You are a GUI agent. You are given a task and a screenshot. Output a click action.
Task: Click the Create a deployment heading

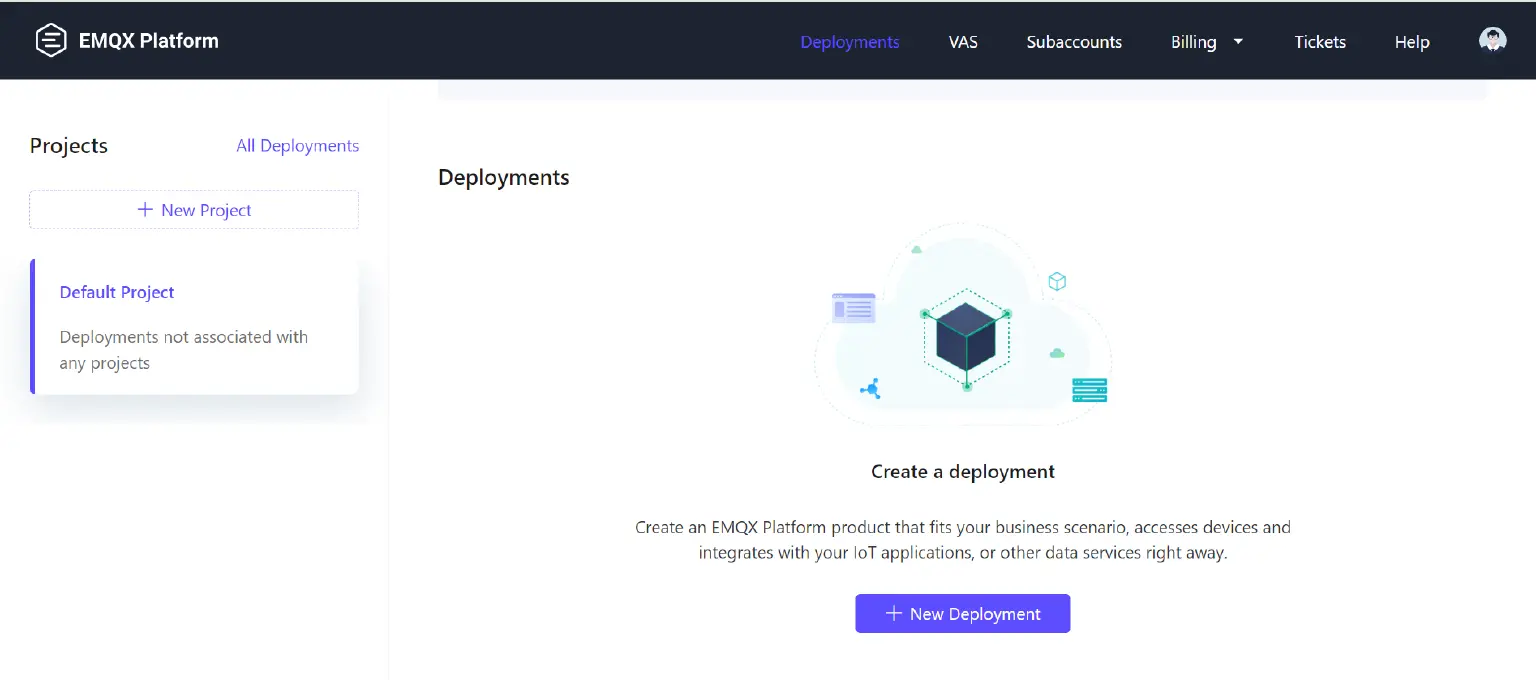pos(962,471)
